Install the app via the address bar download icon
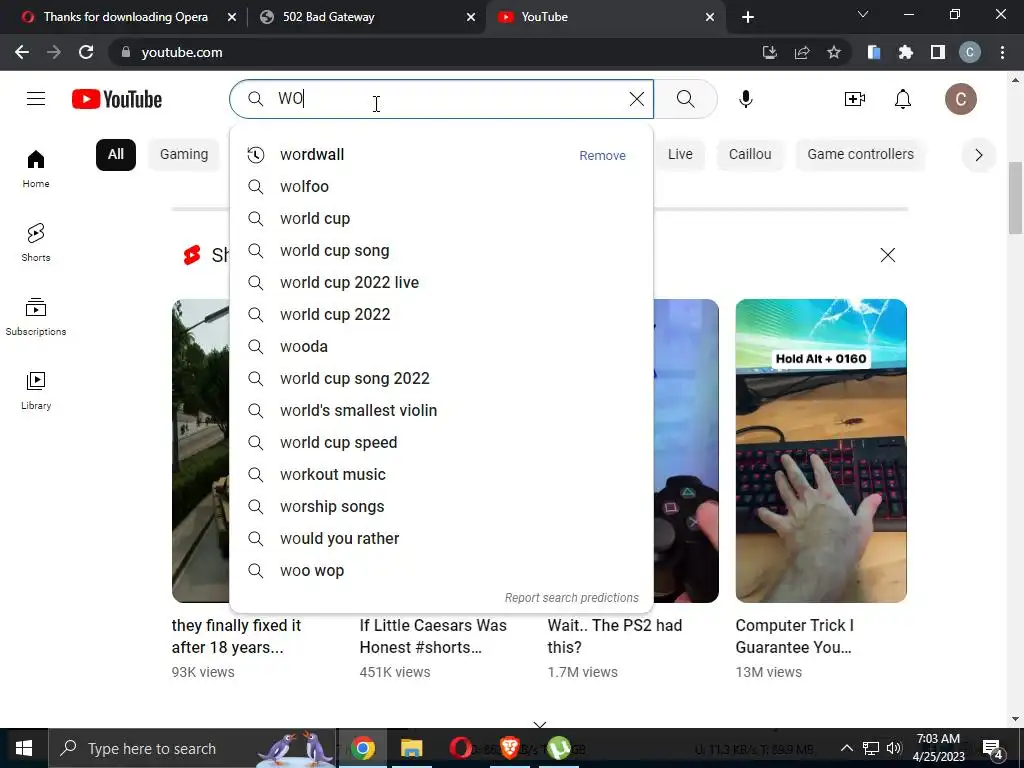The height and width of the screenshot is (768, 1024). (x=770, y=52)
